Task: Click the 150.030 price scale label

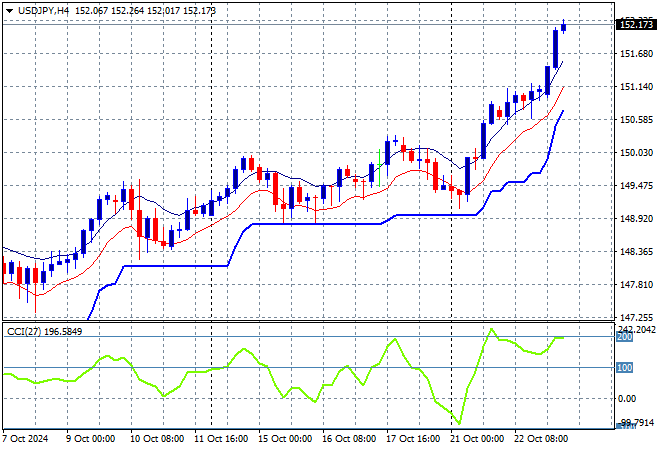Action: pyautogui.click(x=636, y=152)
